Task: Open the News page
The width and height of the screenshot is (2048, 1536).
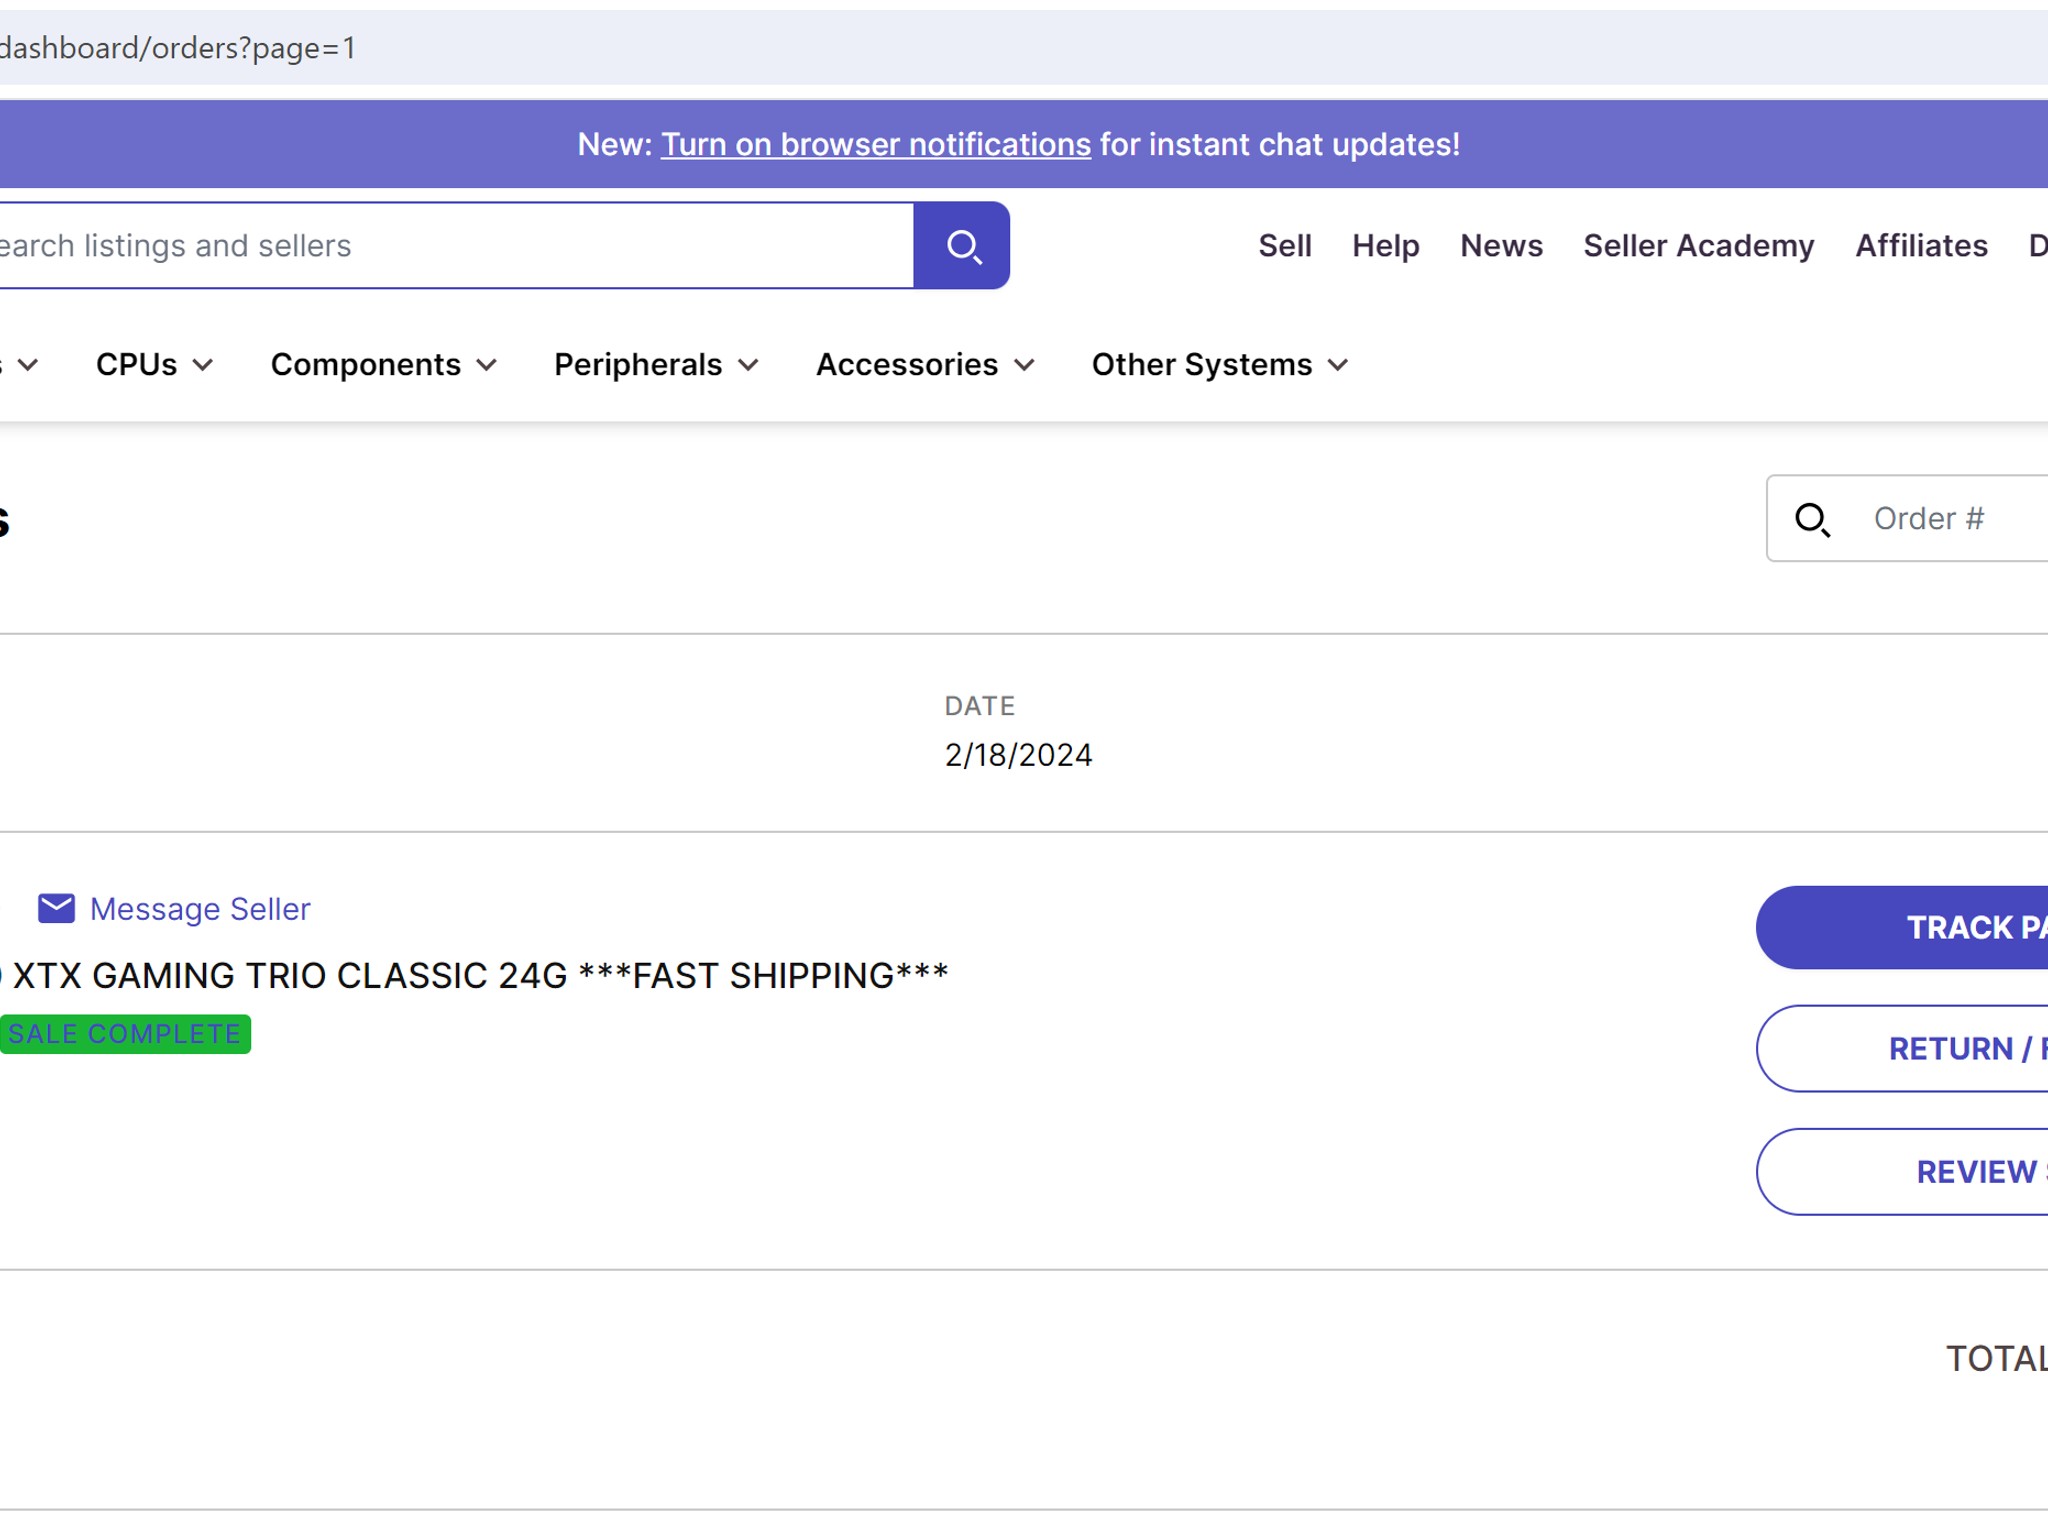Action: [1501, 246]
